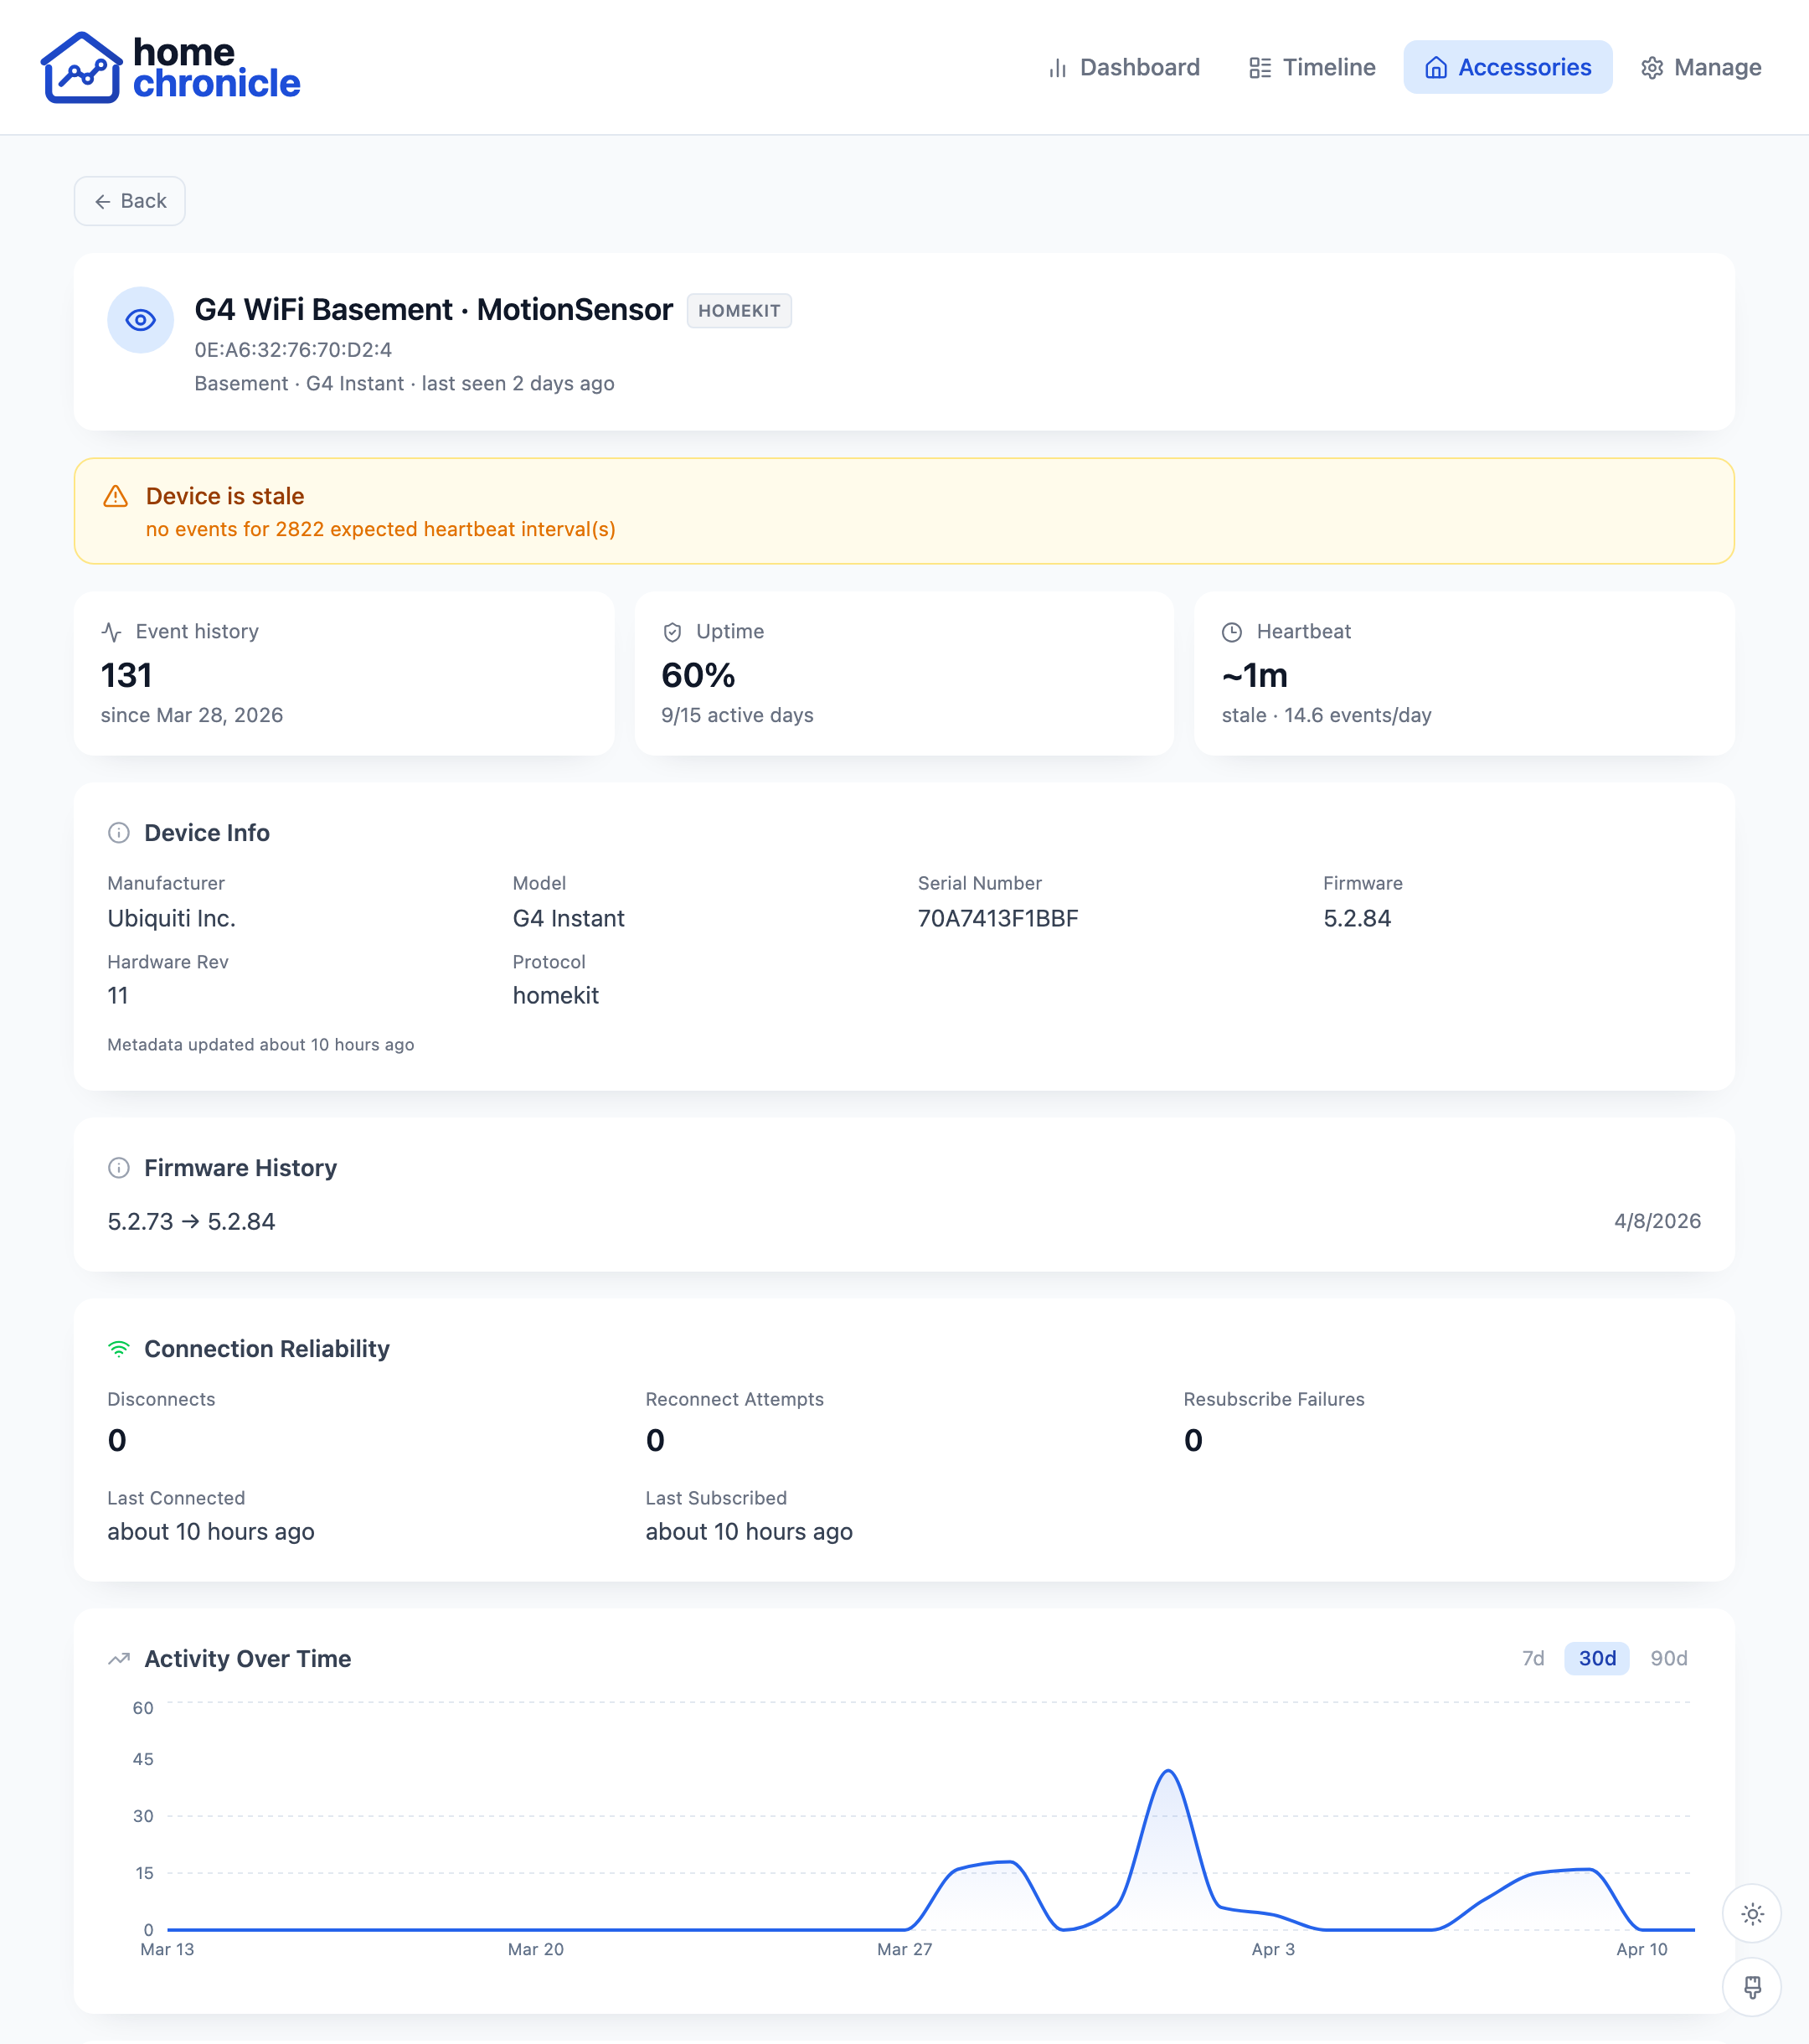Click the eye icon beside the sensor name
The image size is (1809, 2044).
140,320
